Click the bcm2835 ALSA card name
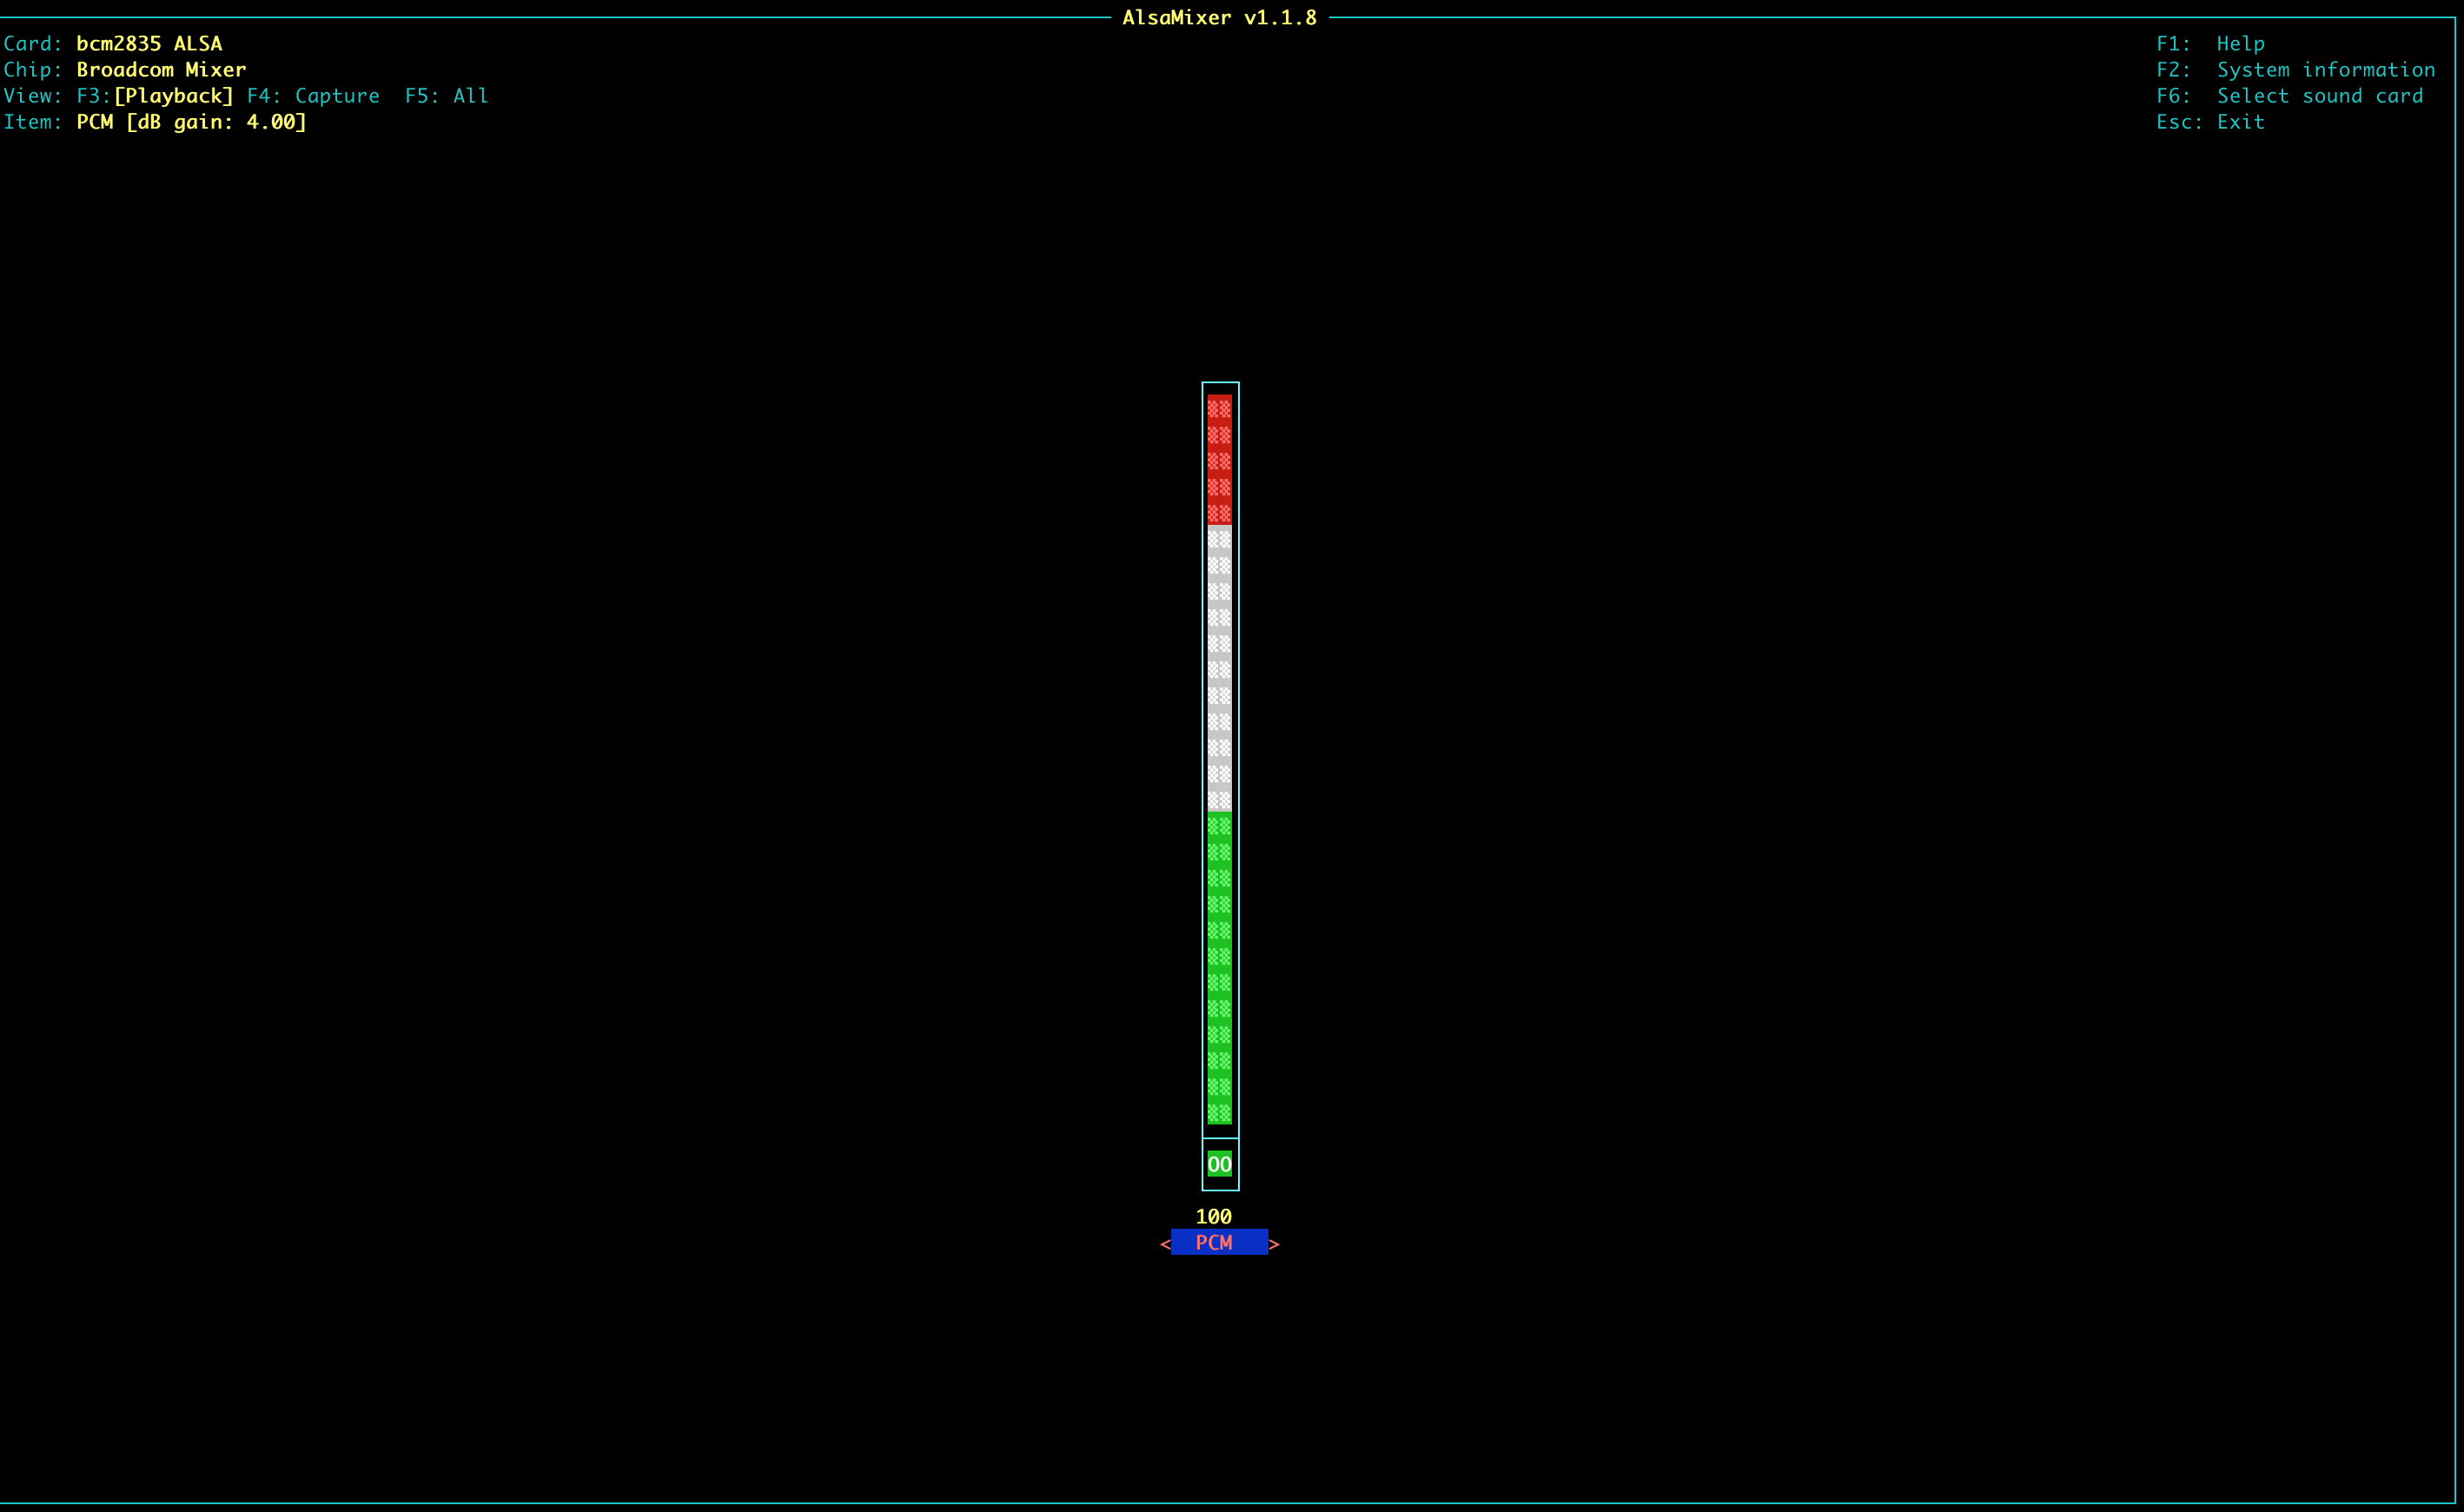This screenshot has height=1512, width=2464. coord(149,44)
